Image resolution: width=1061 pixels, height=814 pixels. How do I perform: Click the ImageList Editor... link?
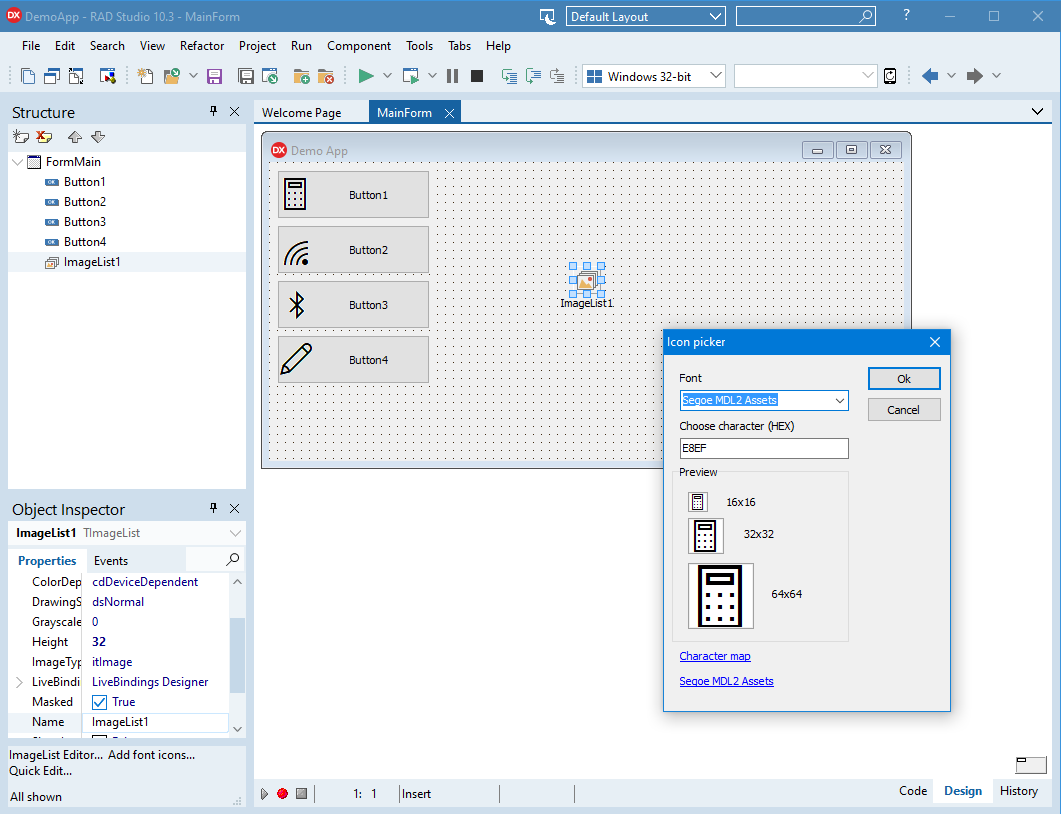(x=56, y=754)
